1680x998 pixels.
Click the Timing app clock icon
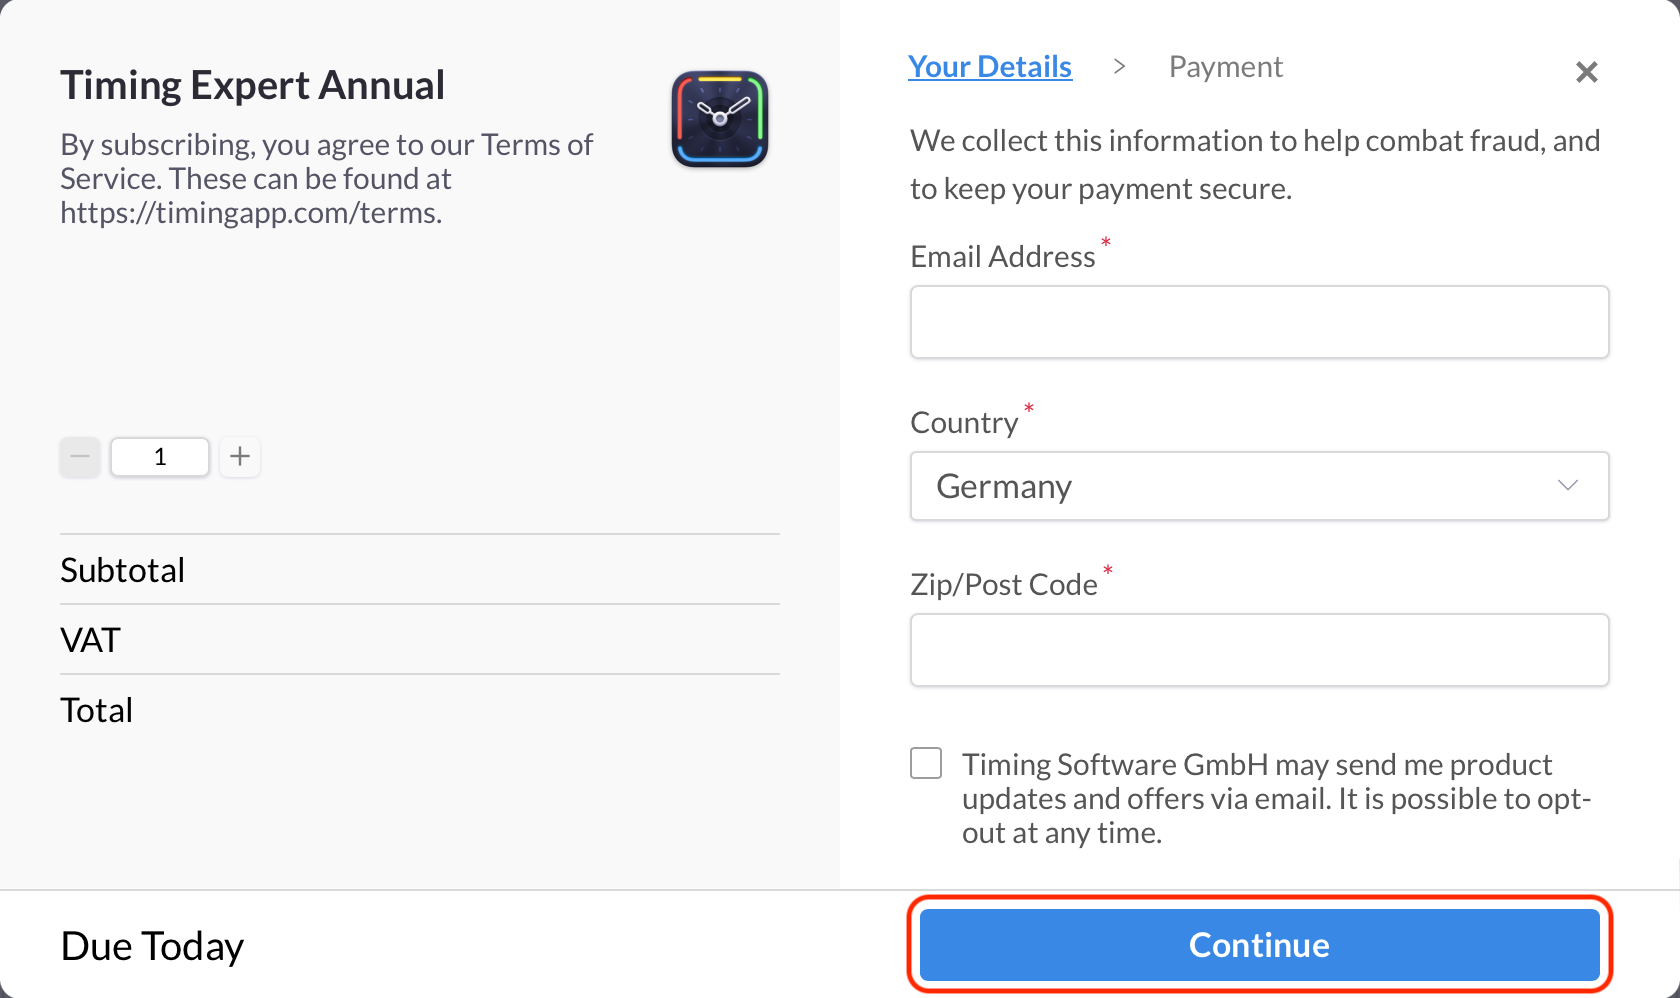coord(719,118)
